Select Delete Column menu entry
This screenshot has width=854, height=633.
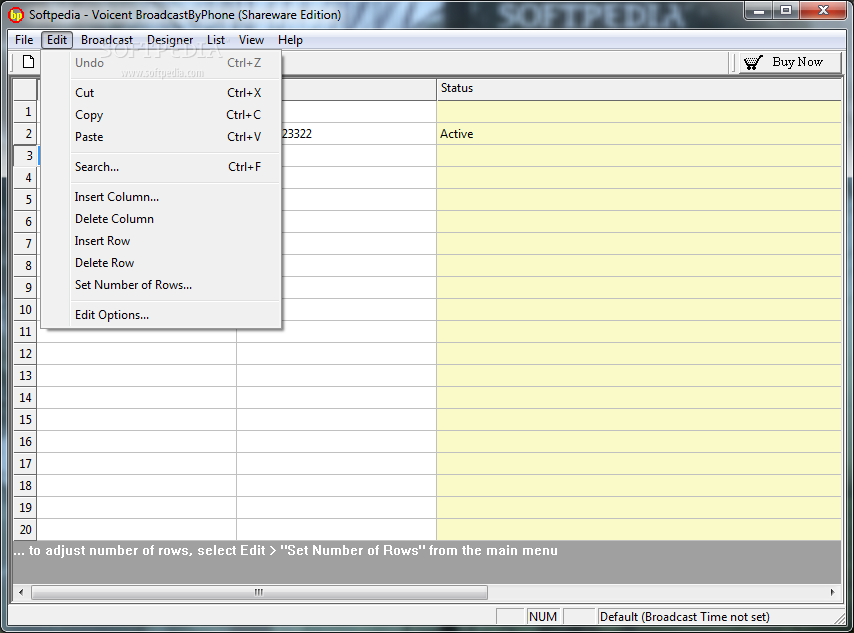(x=161, y=219)
